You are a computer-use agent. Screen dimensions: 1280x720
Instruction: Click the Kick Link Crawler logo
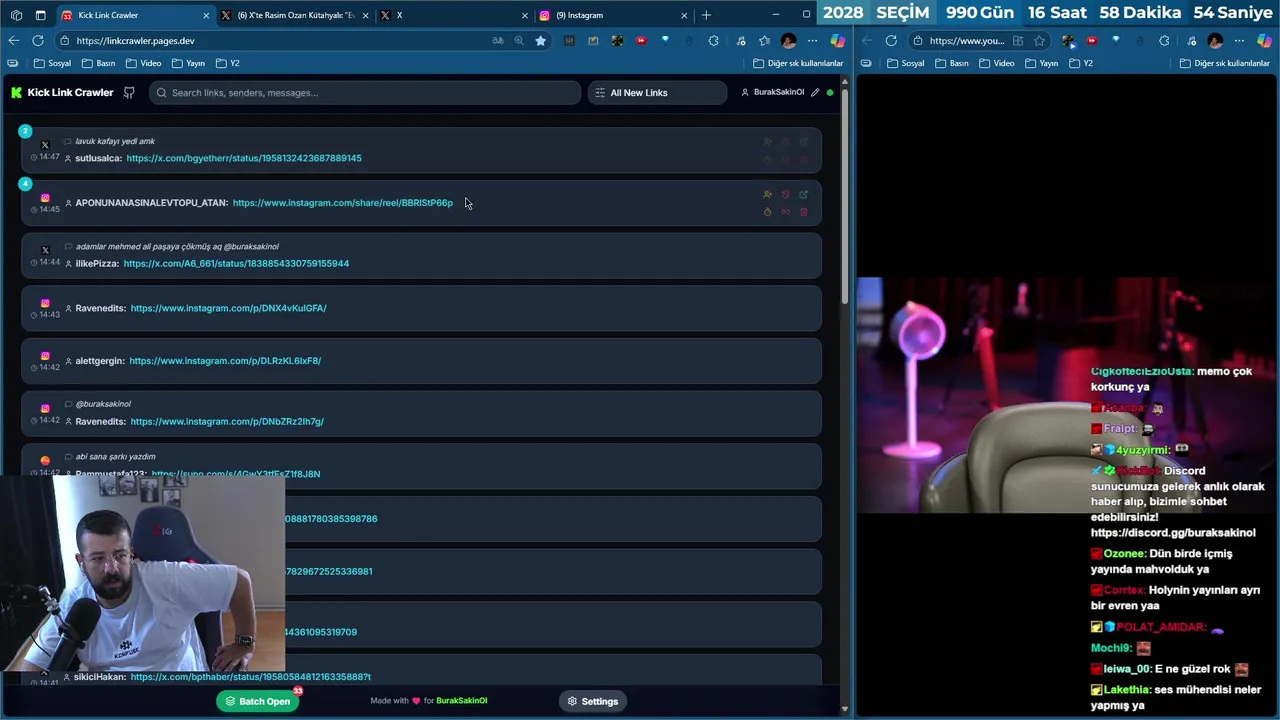[x=16, y=92]
